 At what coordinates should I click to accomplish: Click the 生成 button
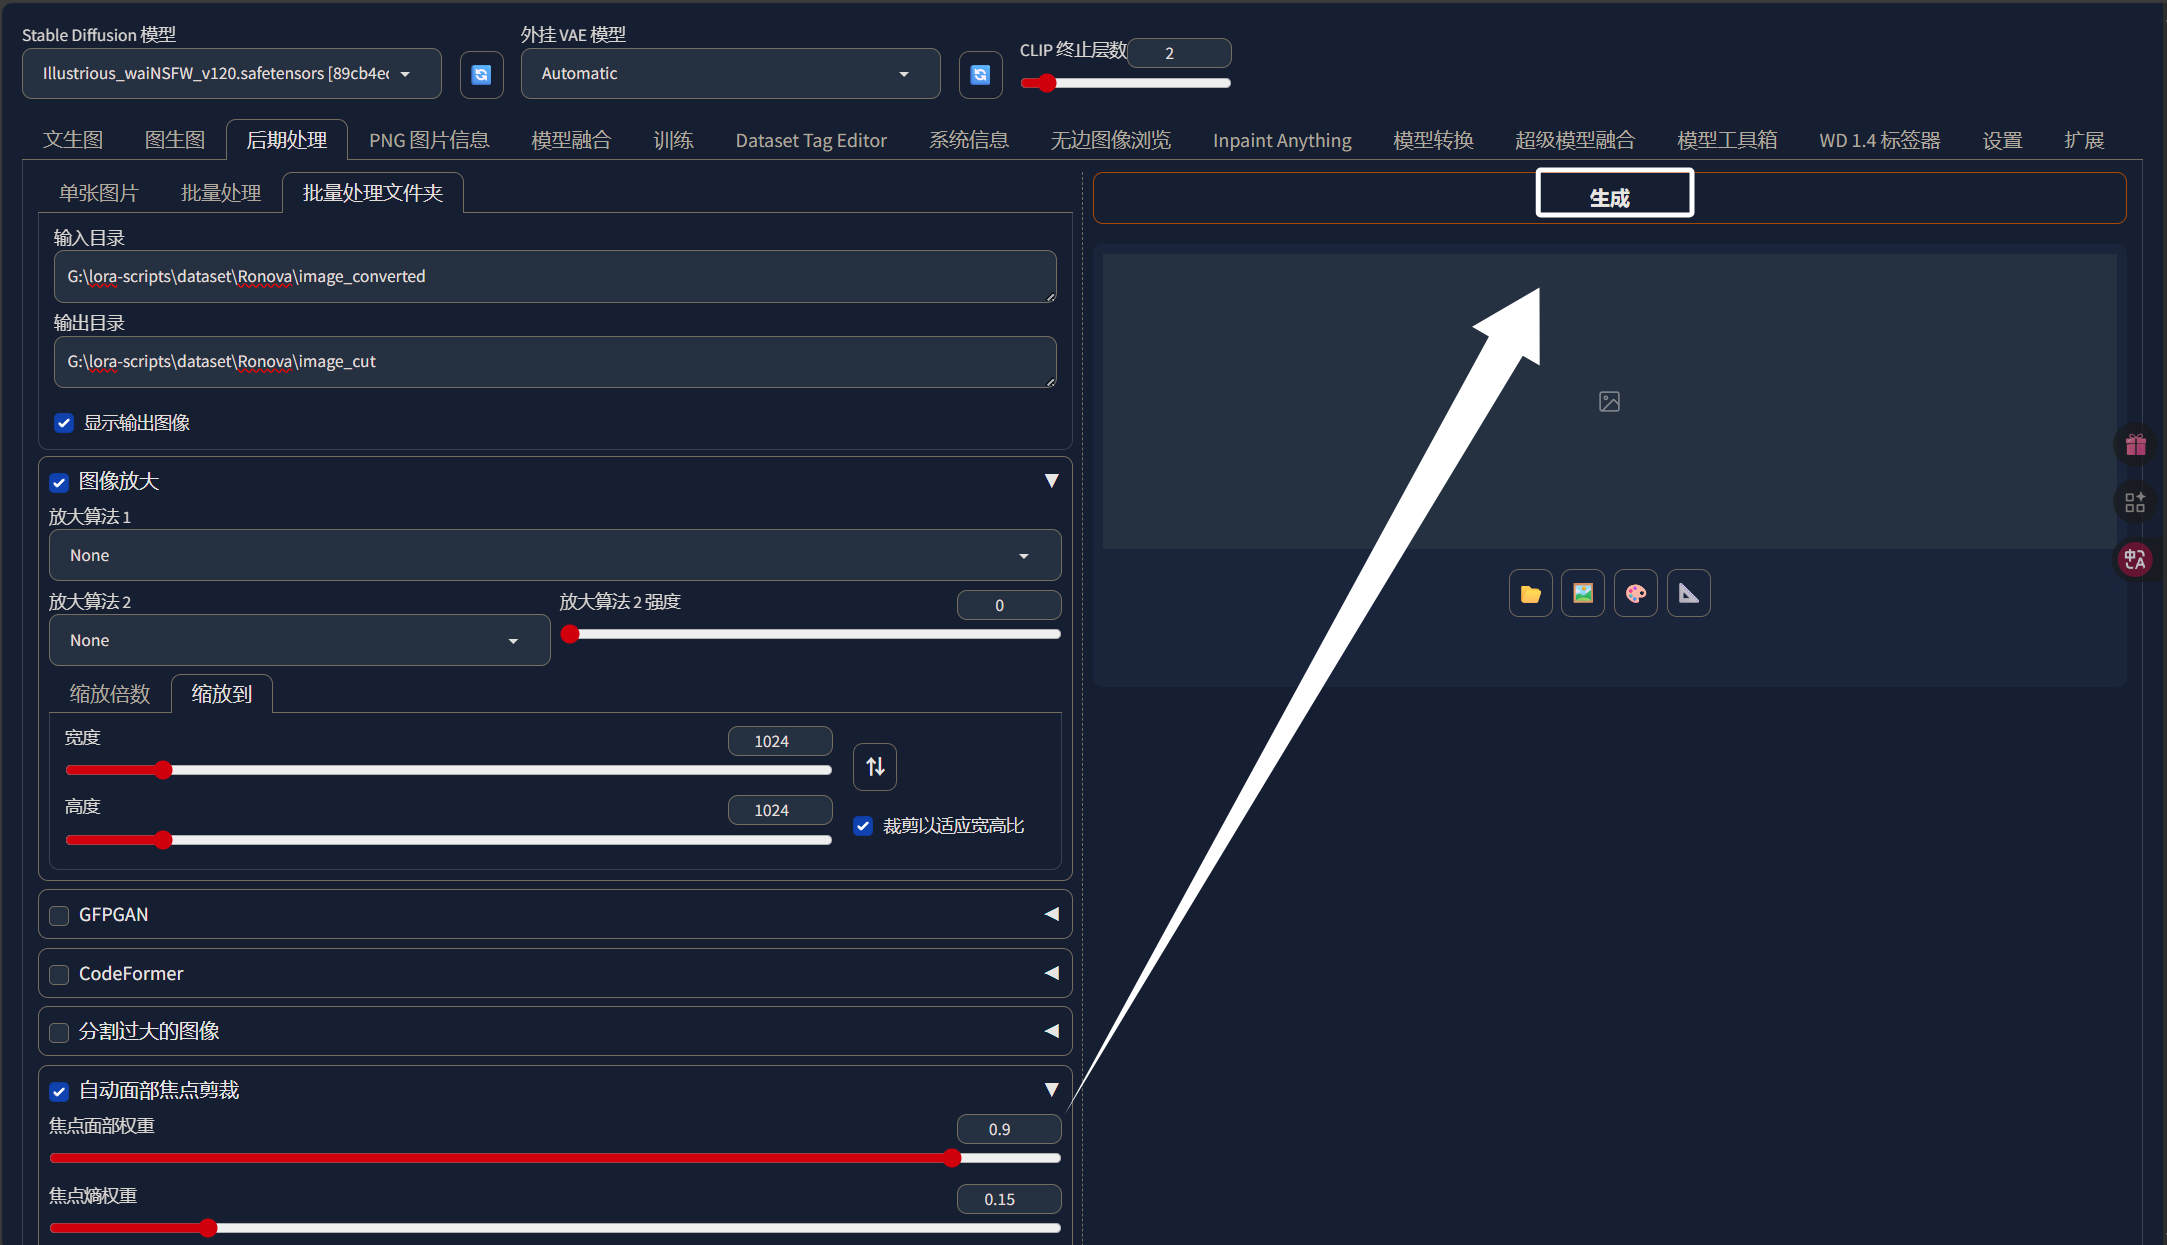point(1610,198)
